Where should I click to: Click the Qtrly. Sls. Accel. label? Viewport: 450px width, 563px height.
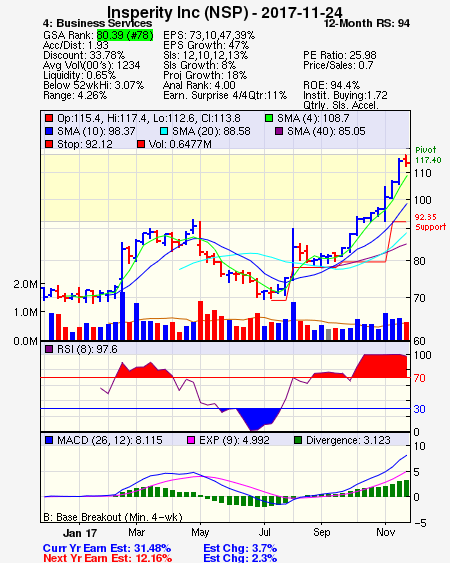tap(341, 106)
